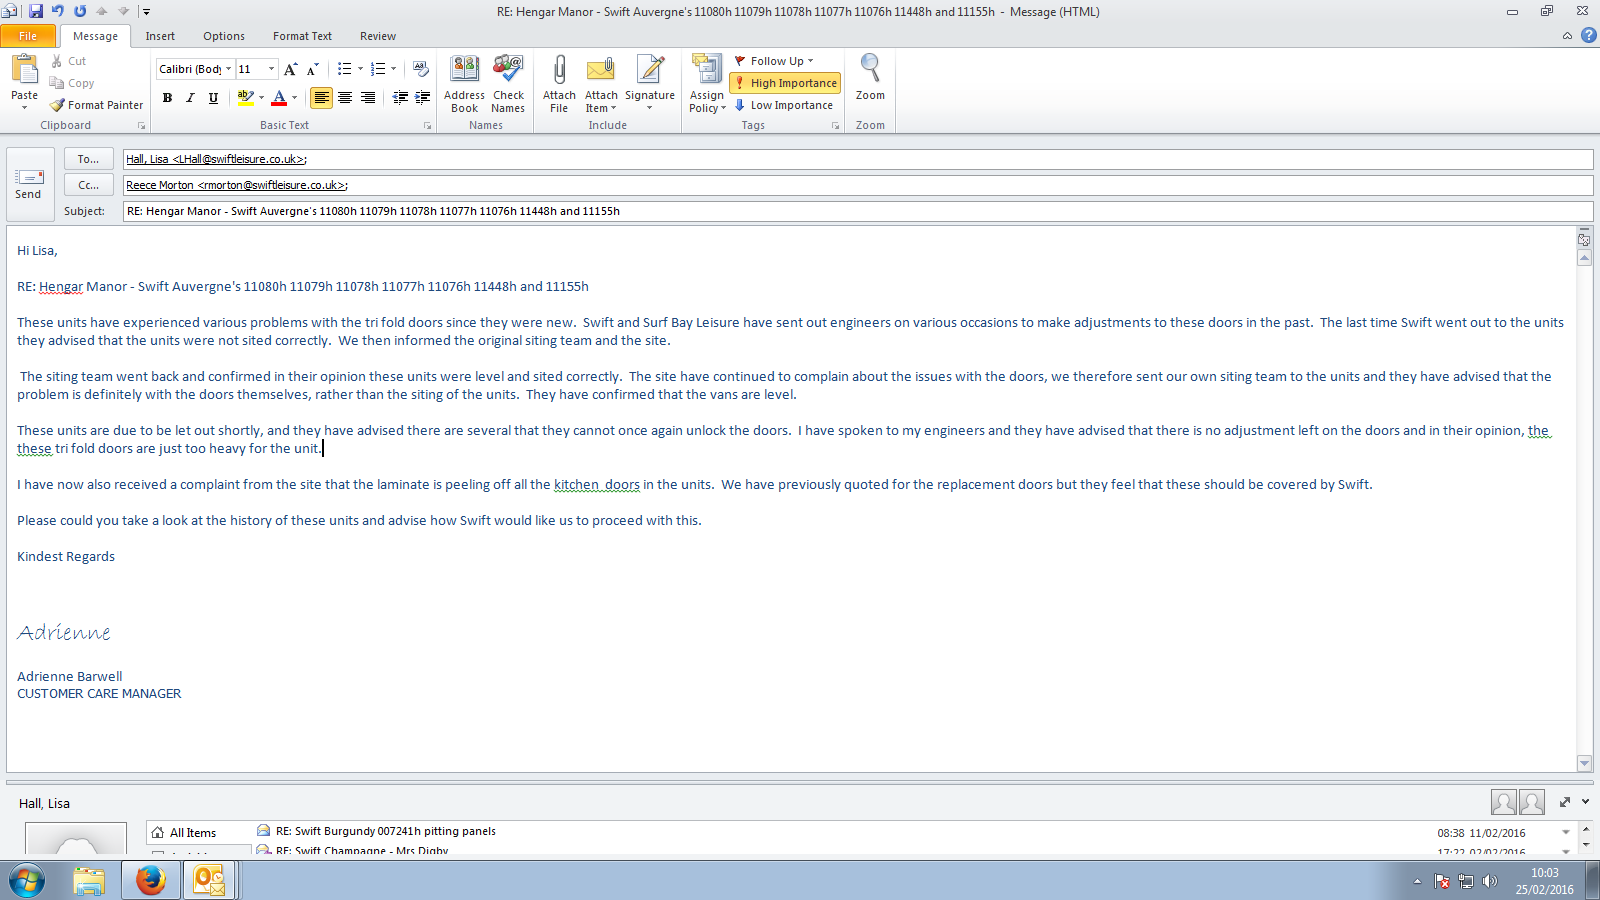This screenshot has height=900, width=1600.
Task: Toggle the numbered list button
Action: 377,69
